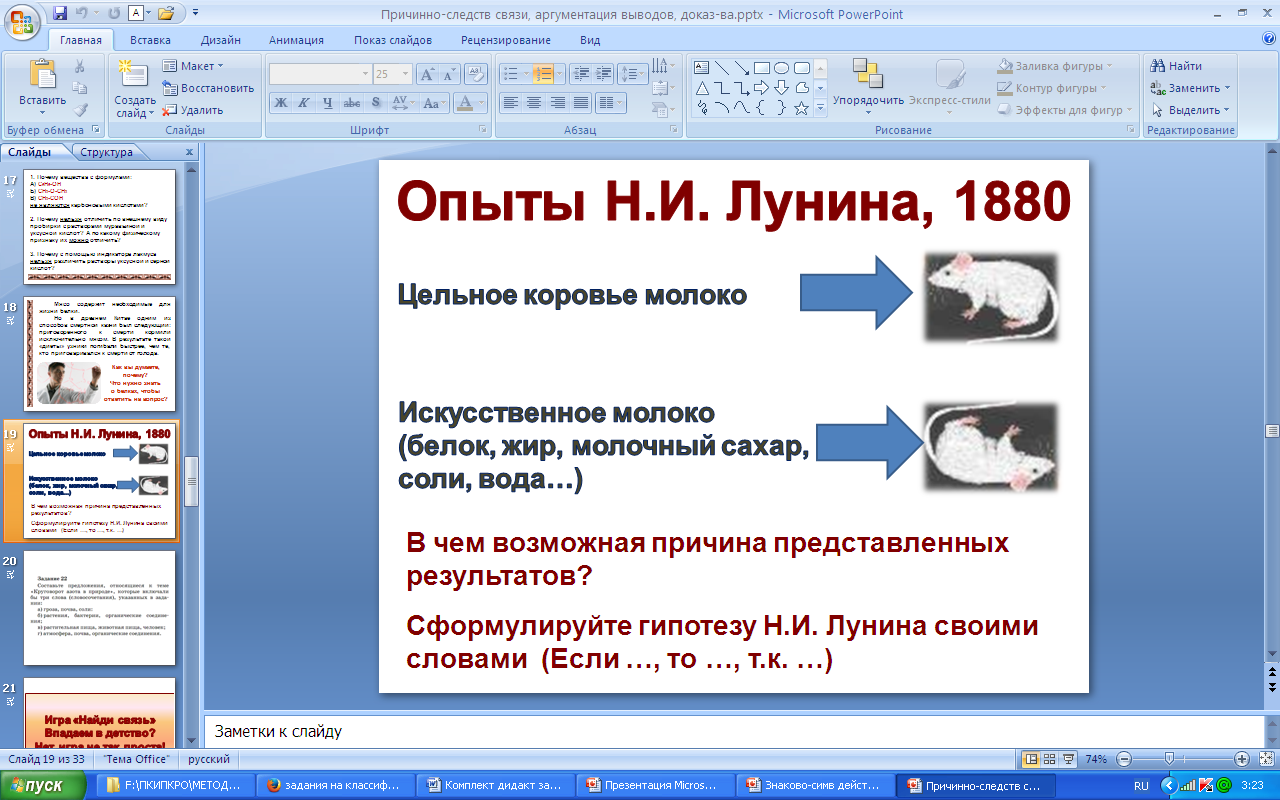Click Удалить delete slide button
Image resolution: width=1280 pixels, height=800 pixels.
[193, 110]
